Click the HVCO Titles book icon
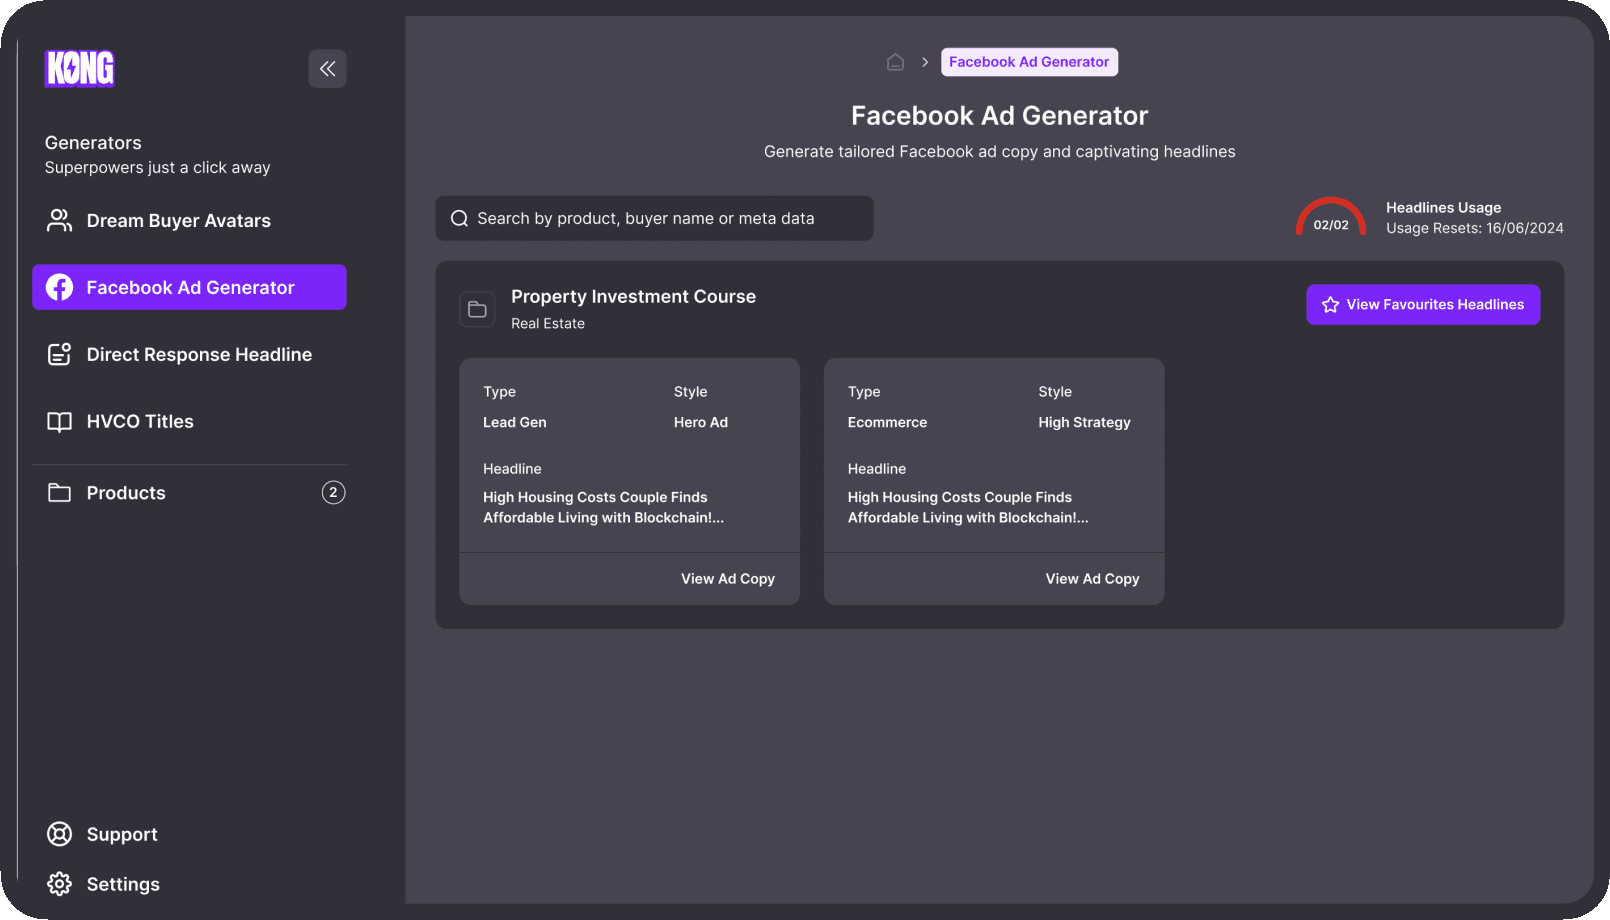 [59, 422]
